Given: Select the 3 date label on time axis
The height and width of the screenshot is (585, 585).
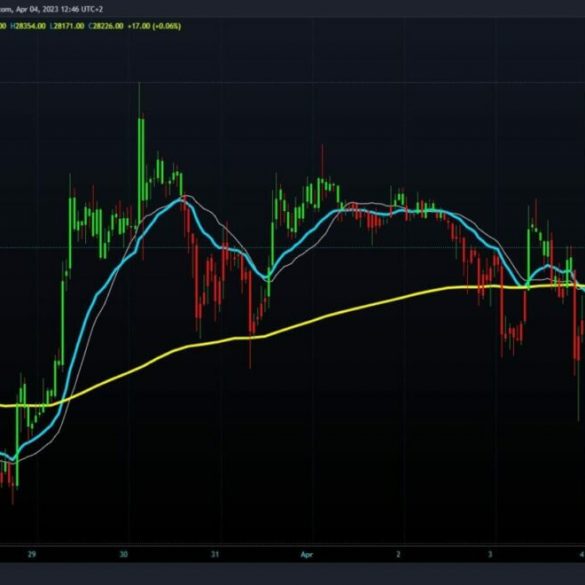Looking at the screenshot, I should [490, 554].
